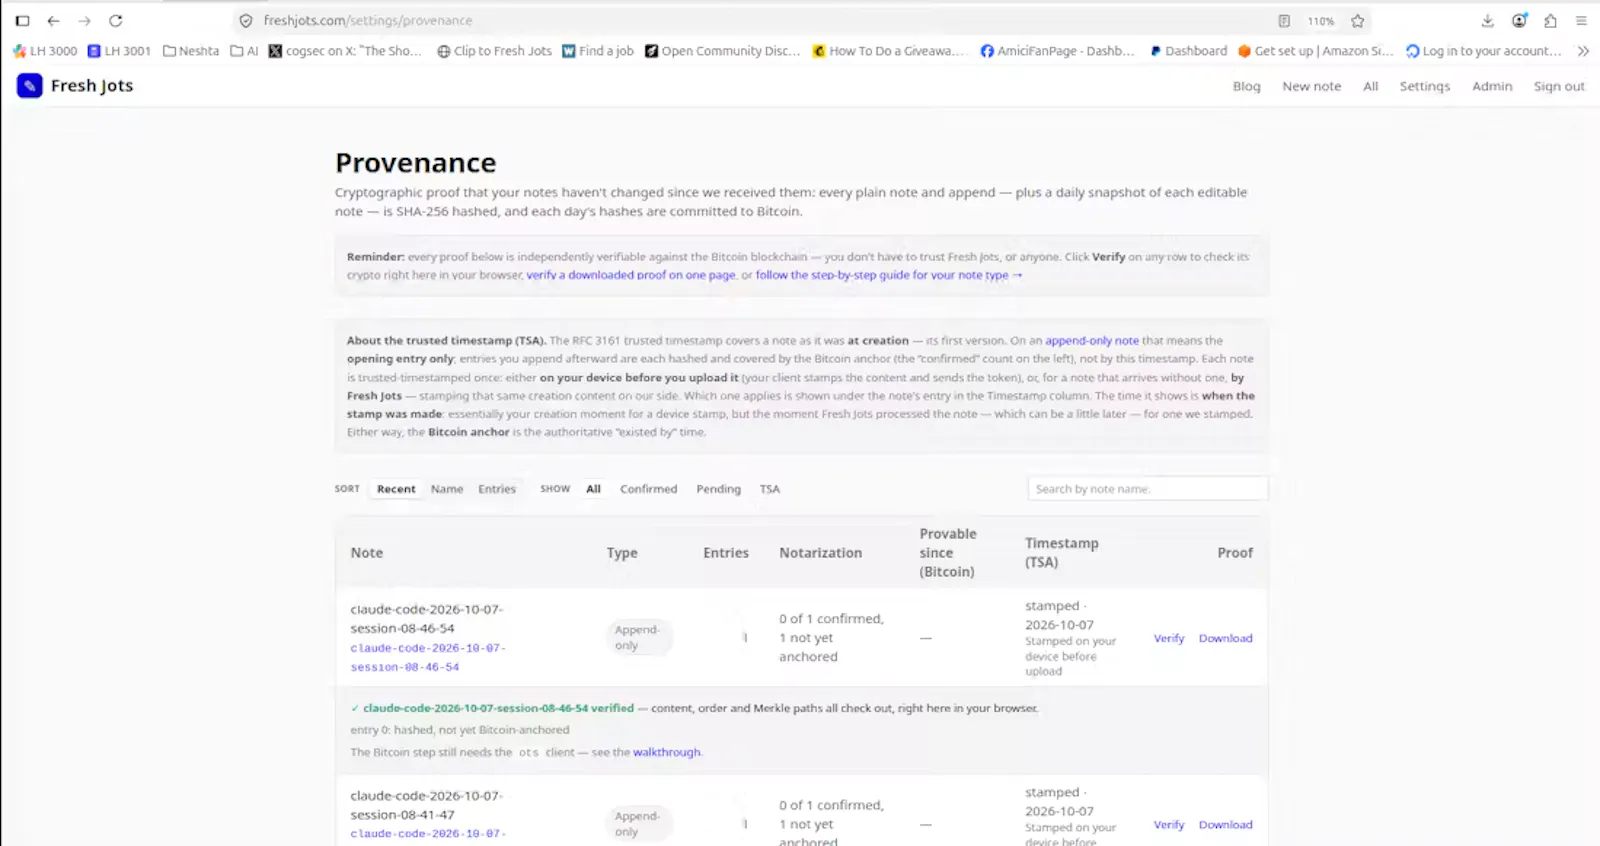Verify the session-08-46-54 note proof
Screen dimensions: 1600x846
1168,638
